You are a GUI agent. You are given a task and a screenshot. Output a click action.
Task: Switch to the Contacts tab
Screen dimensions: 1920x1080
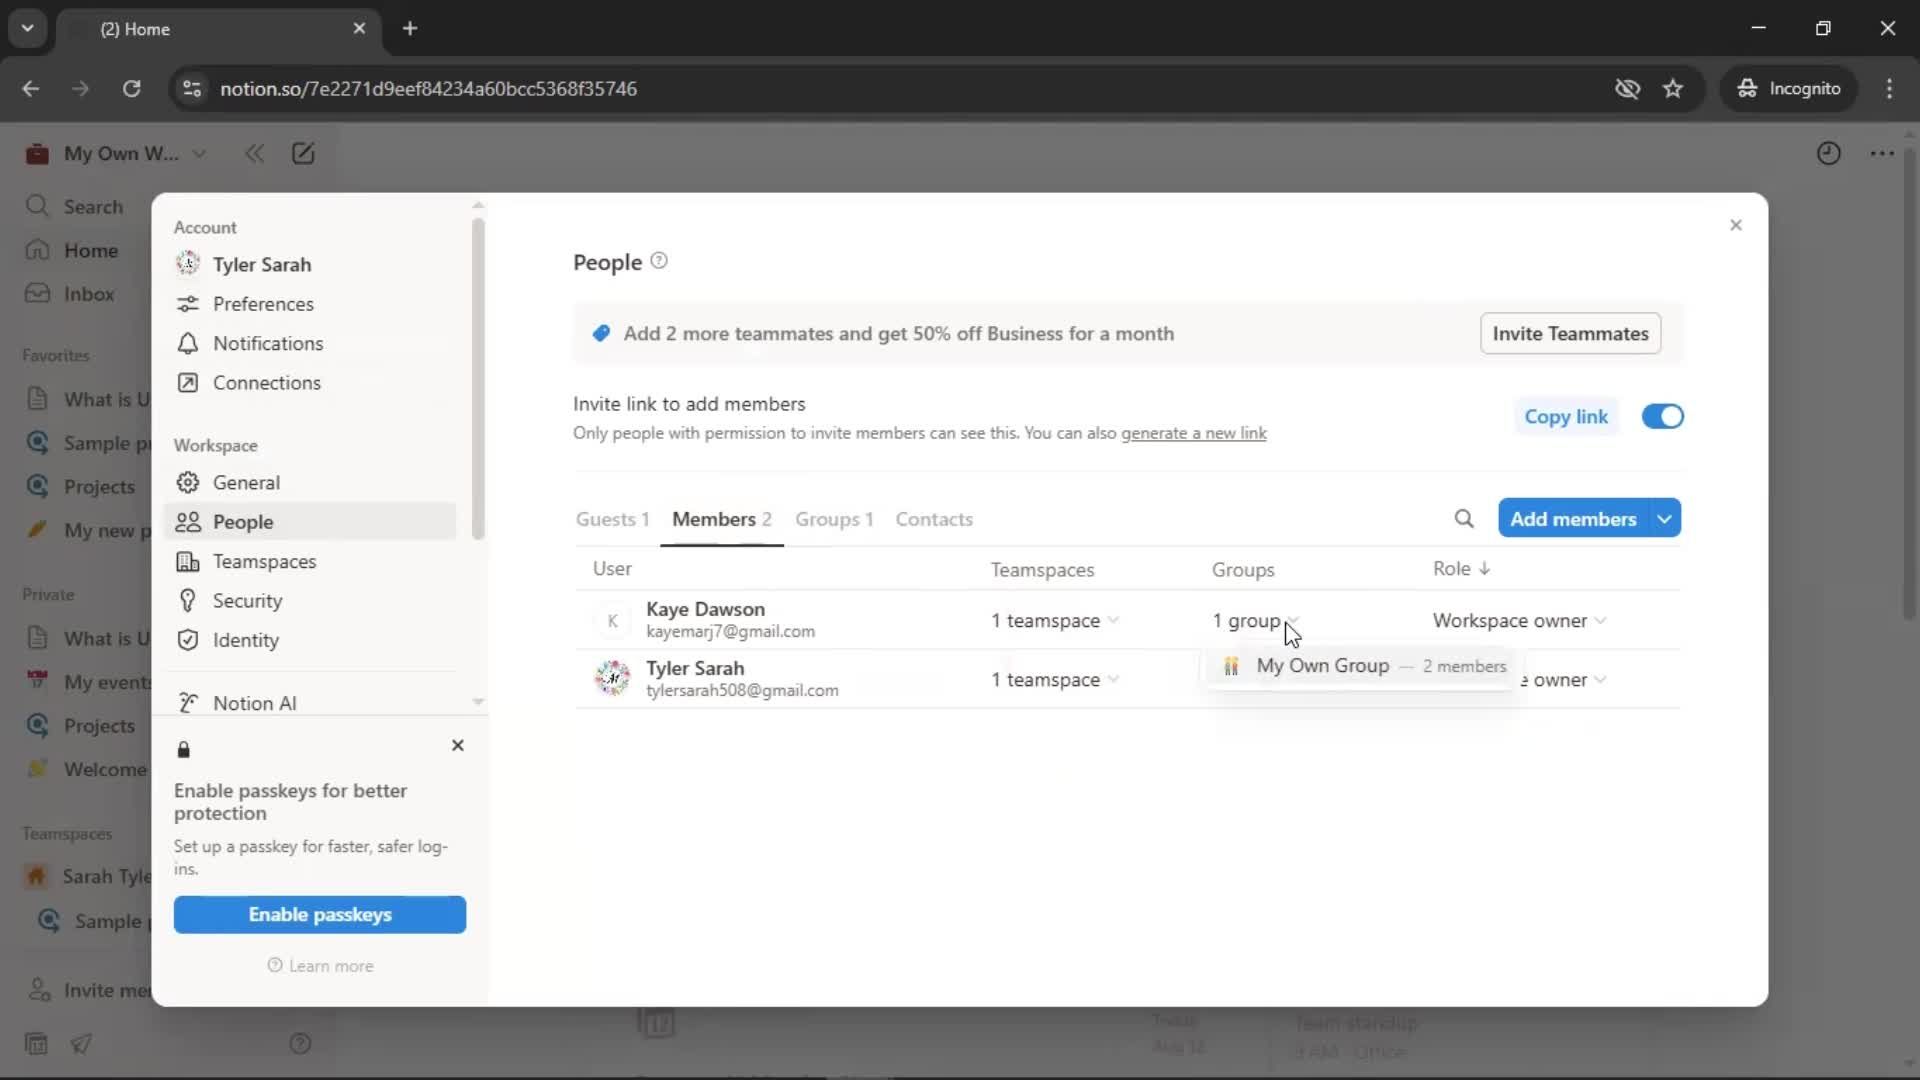pyautogui.click(x=934, y=519)
